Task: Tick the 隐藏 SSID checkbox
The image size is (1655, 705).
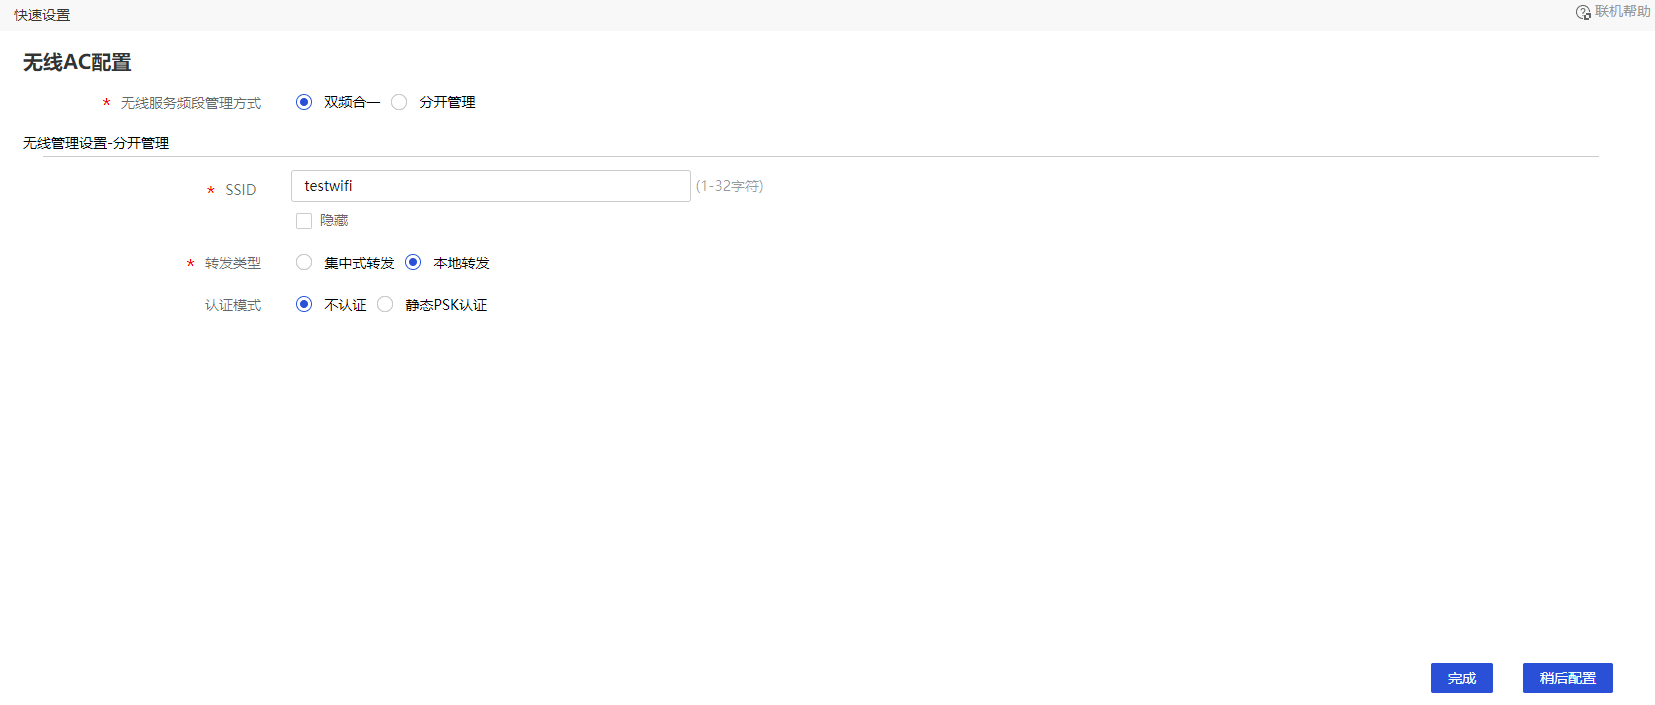Action: click(x=304, y=221)
